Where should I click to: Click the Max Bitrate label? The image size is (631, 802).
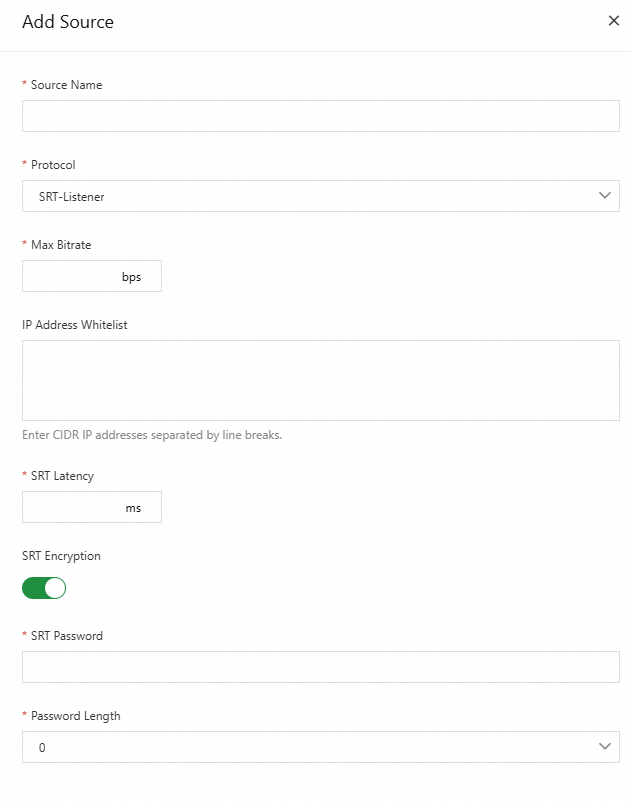click(61, 245)
